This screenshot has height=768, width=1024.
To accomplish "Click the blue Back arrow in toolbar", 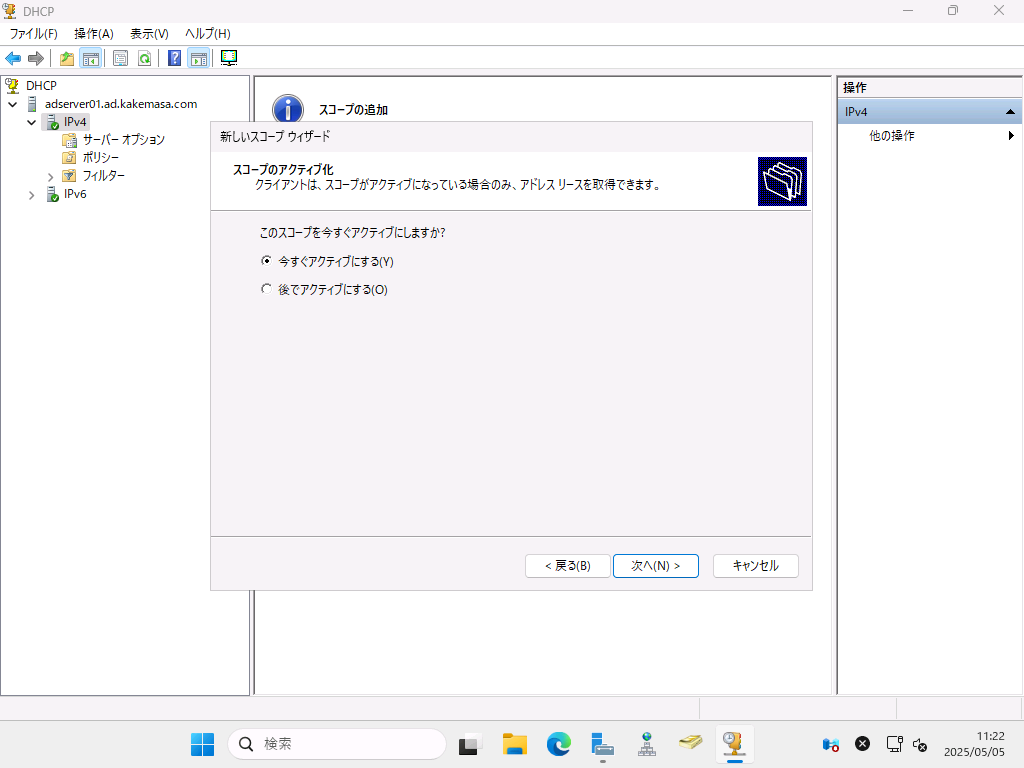I will [x=13, y=58].
